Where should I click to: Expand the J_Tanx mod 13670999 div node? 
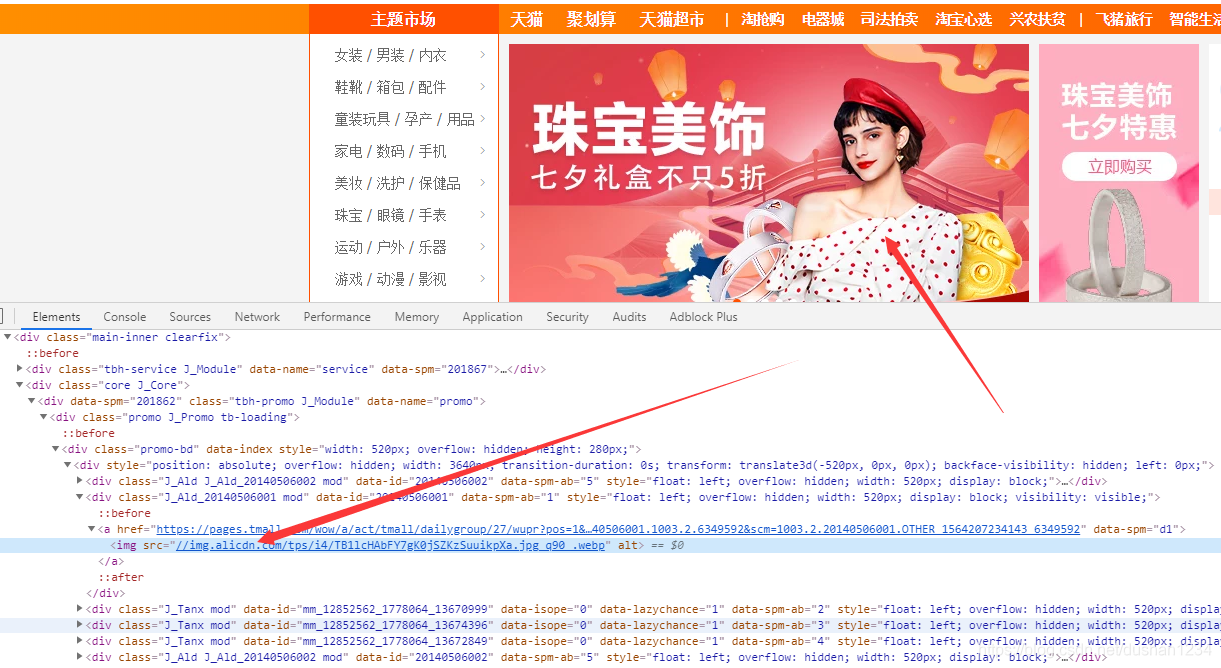tap(80, 609)
